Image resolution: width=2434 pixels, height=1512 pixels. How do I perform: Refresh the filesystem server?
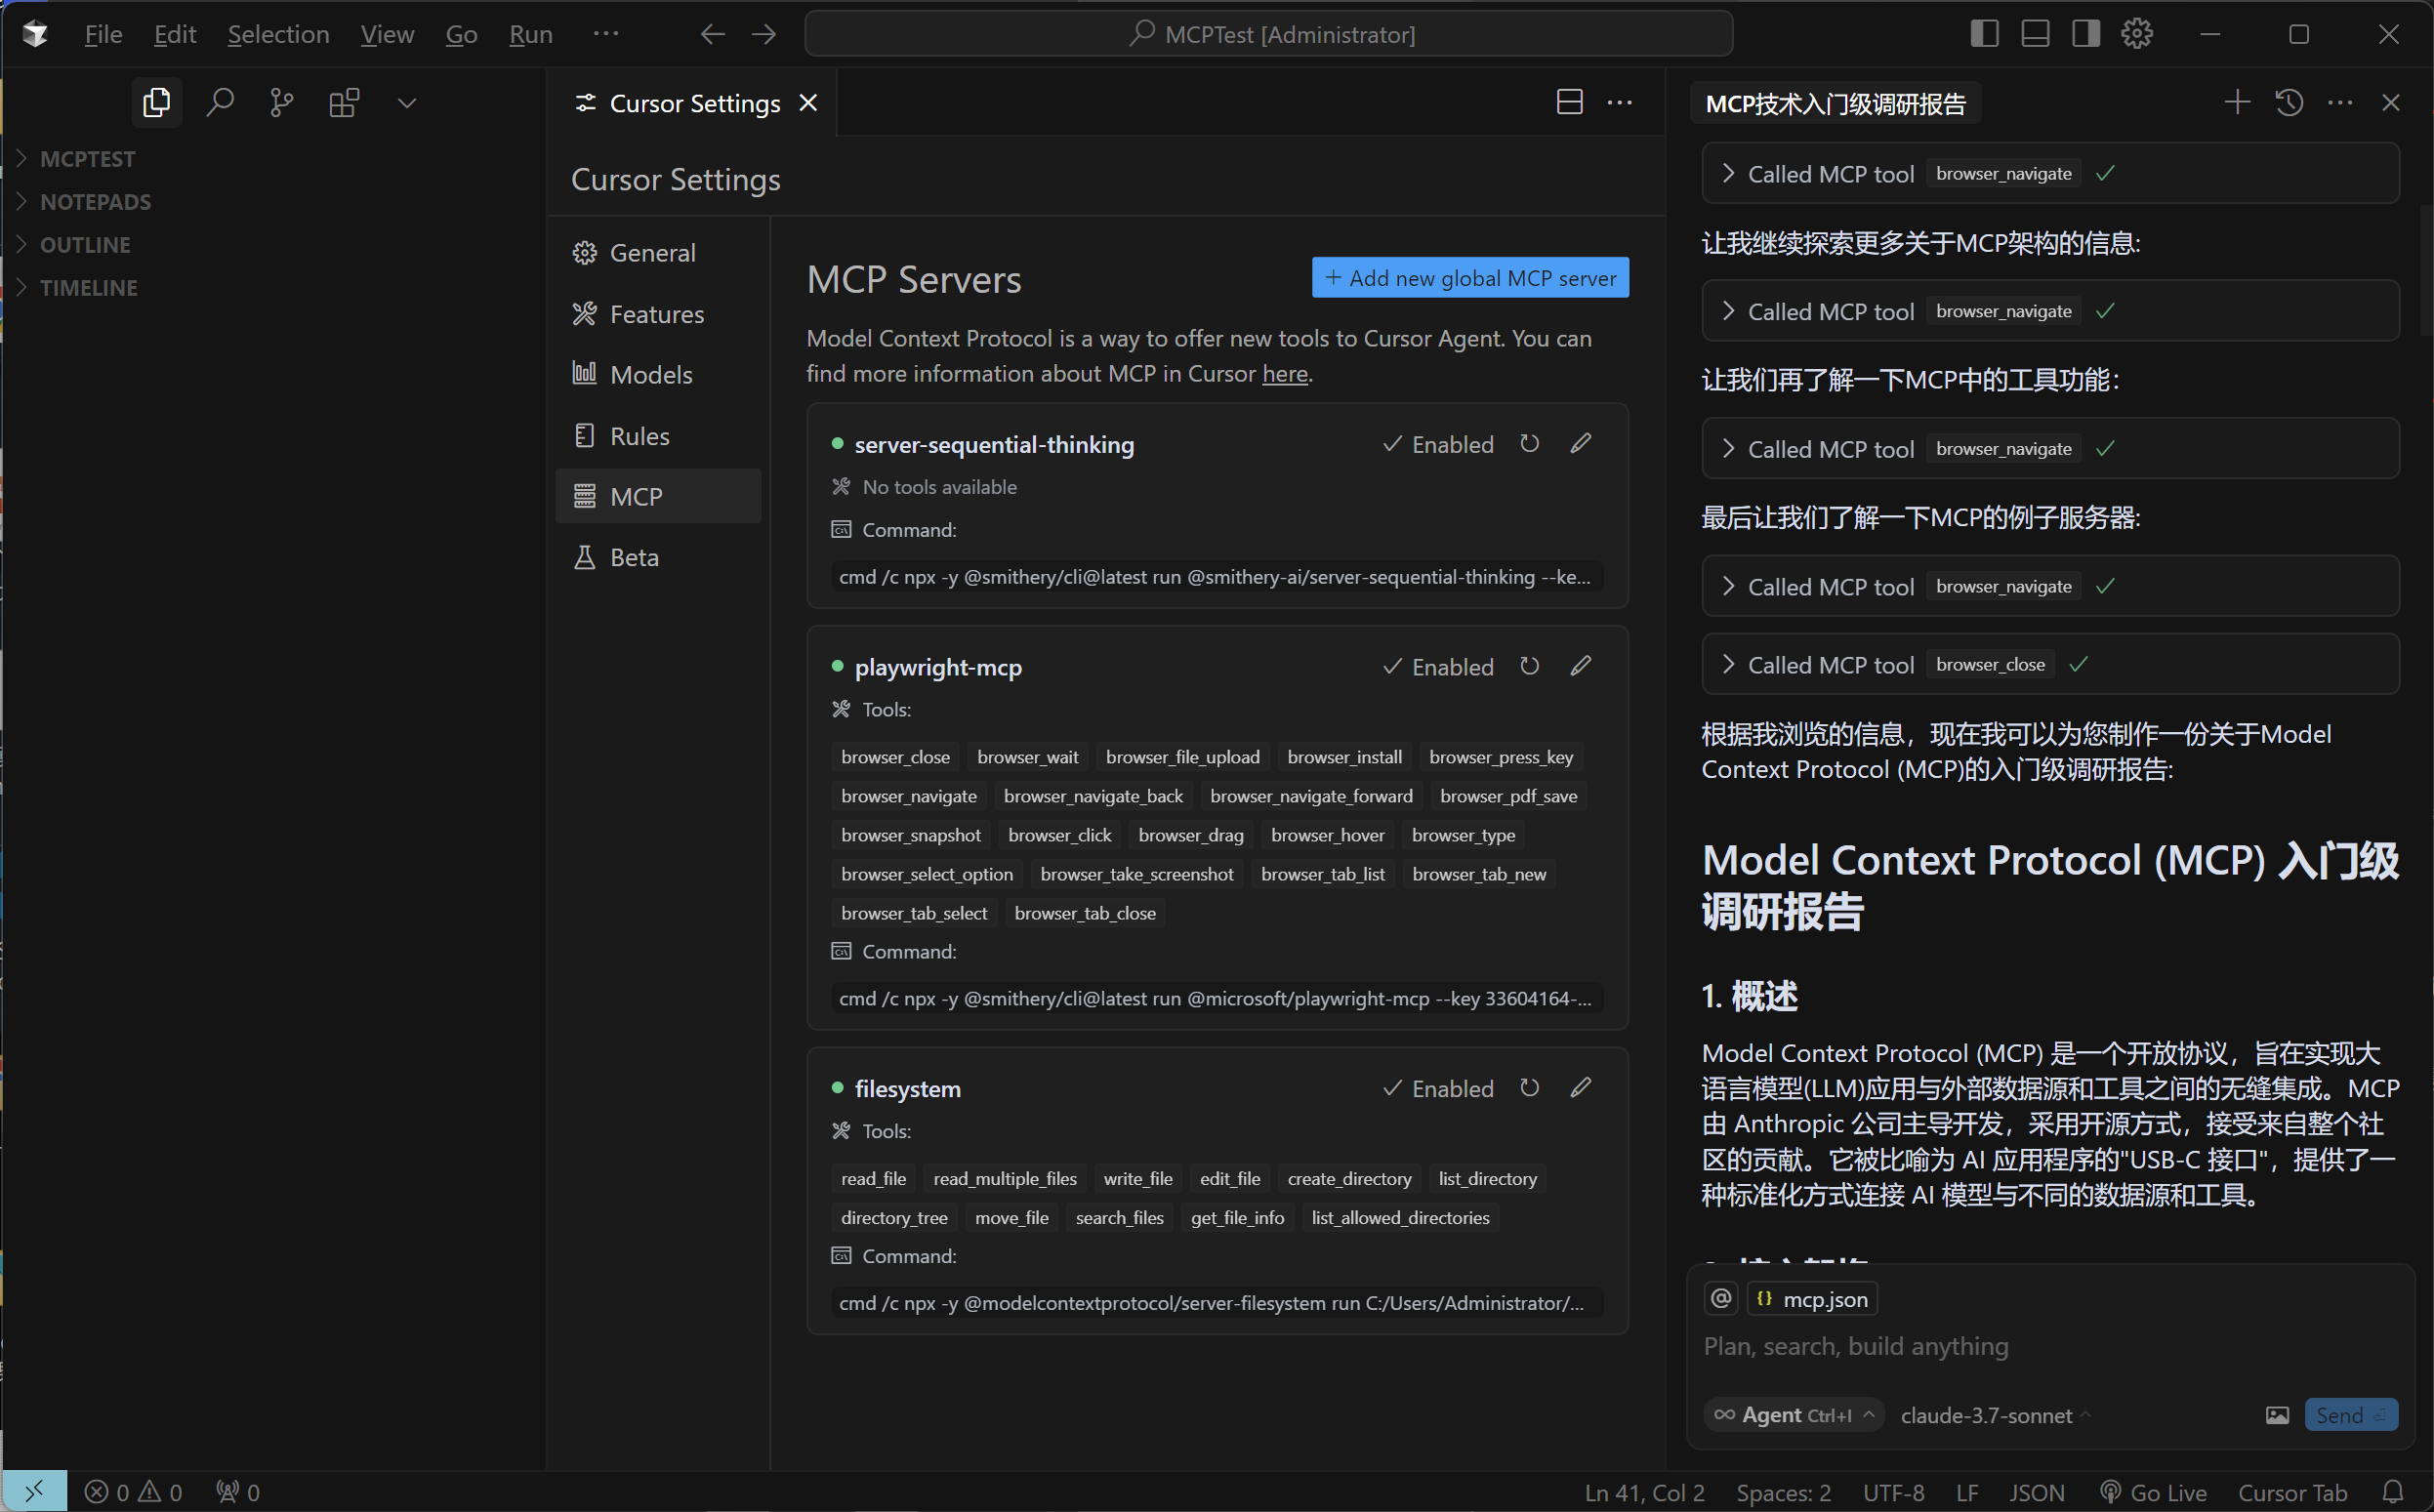click(x=1529, y=1088)
